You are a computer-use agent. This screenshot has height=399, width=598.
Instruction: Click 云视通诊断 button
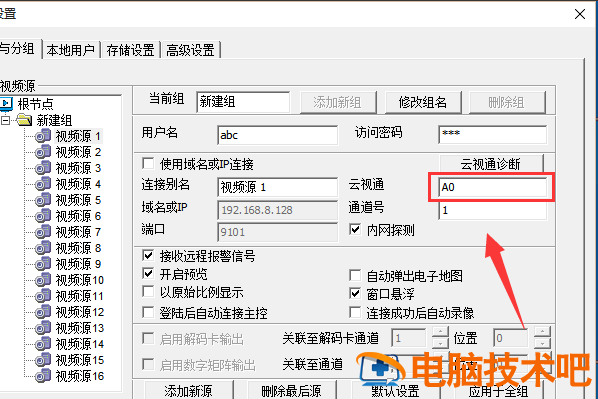(x=491, y=164)
